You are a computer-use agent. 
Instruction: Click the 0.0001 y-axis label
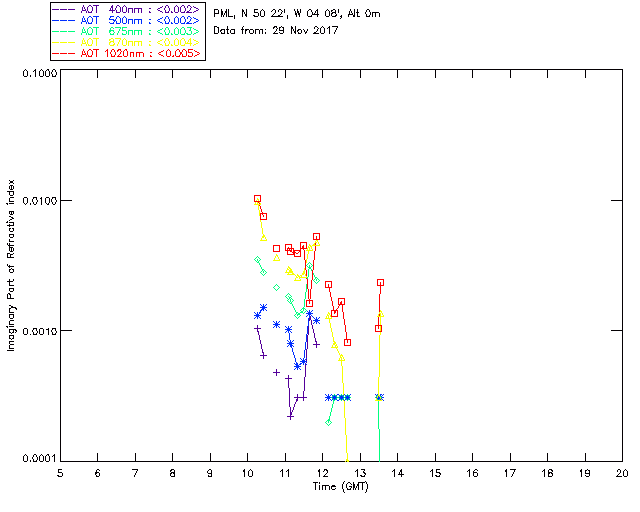(x=39, y=459)
